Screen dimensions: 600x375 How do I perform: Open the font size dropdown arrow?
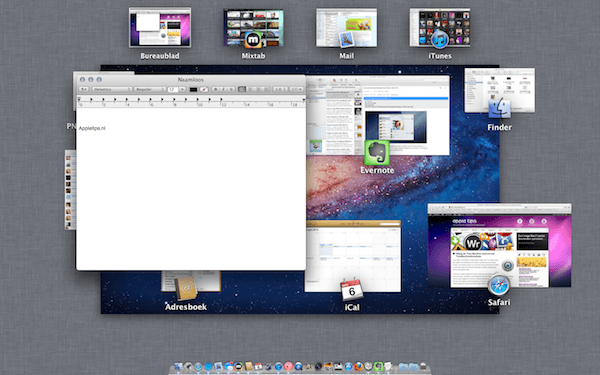182,89
